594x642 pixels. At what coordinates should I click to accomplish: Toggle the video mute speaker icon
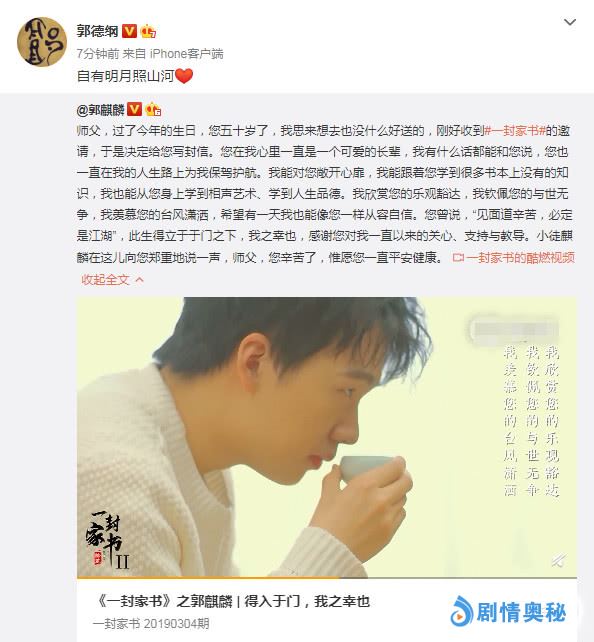[559, 560]
